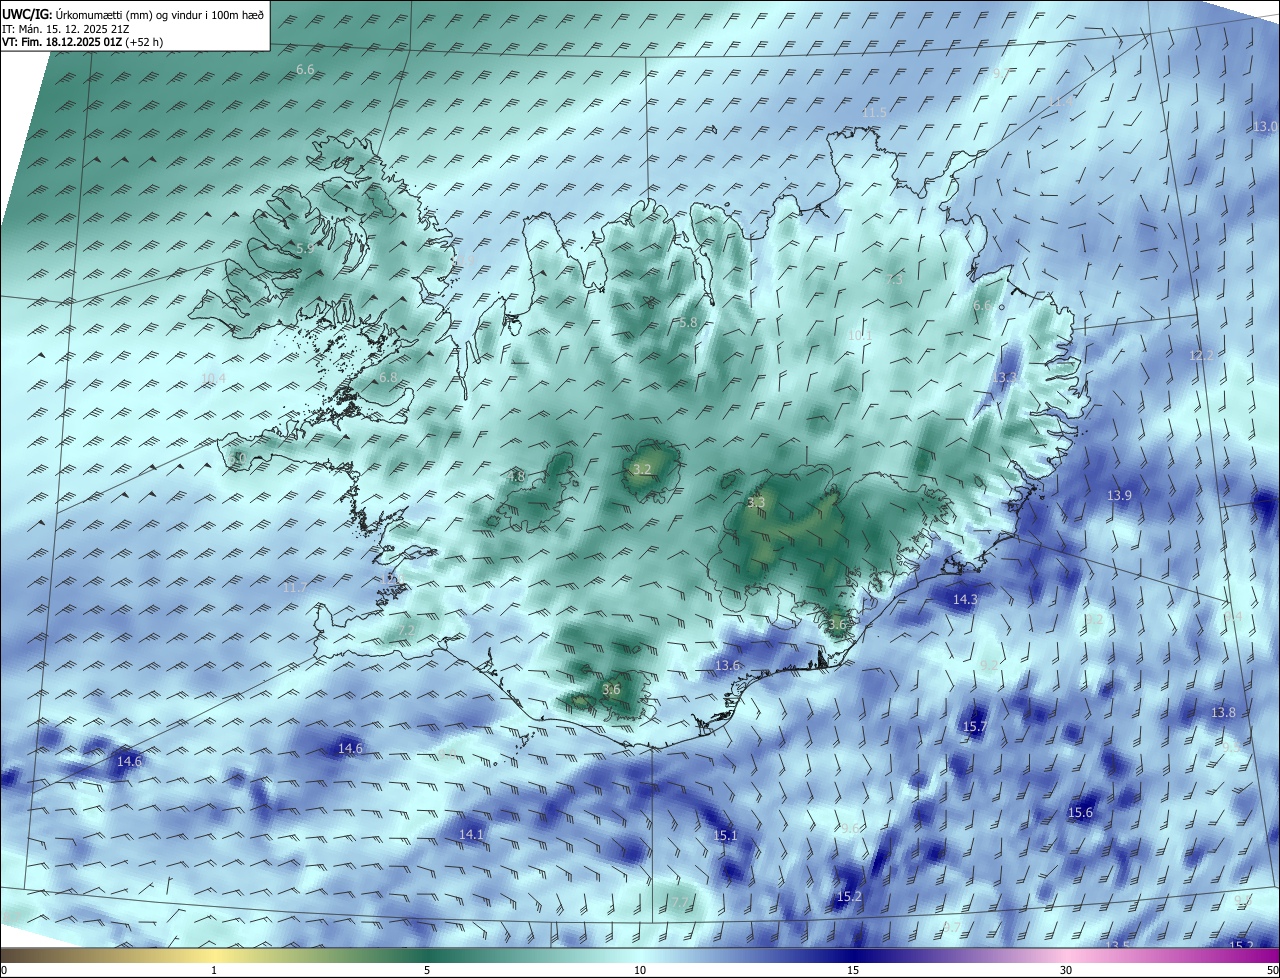Click the 4.8 value label
Image resolution: width=1280 pixels, height=978 pixels.
516,476
